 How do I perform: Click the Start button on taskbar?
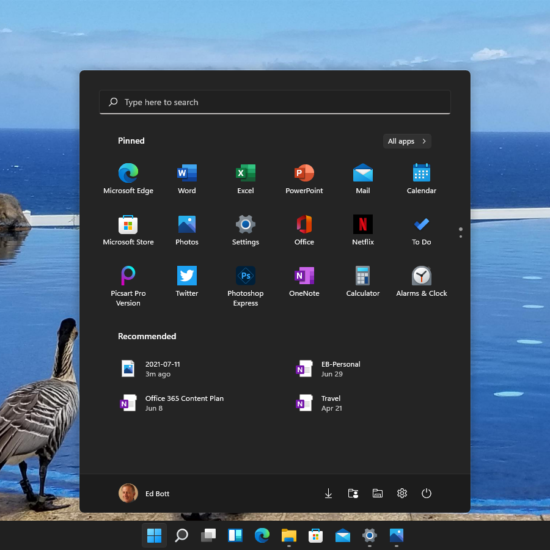click(x=154, y=535)
